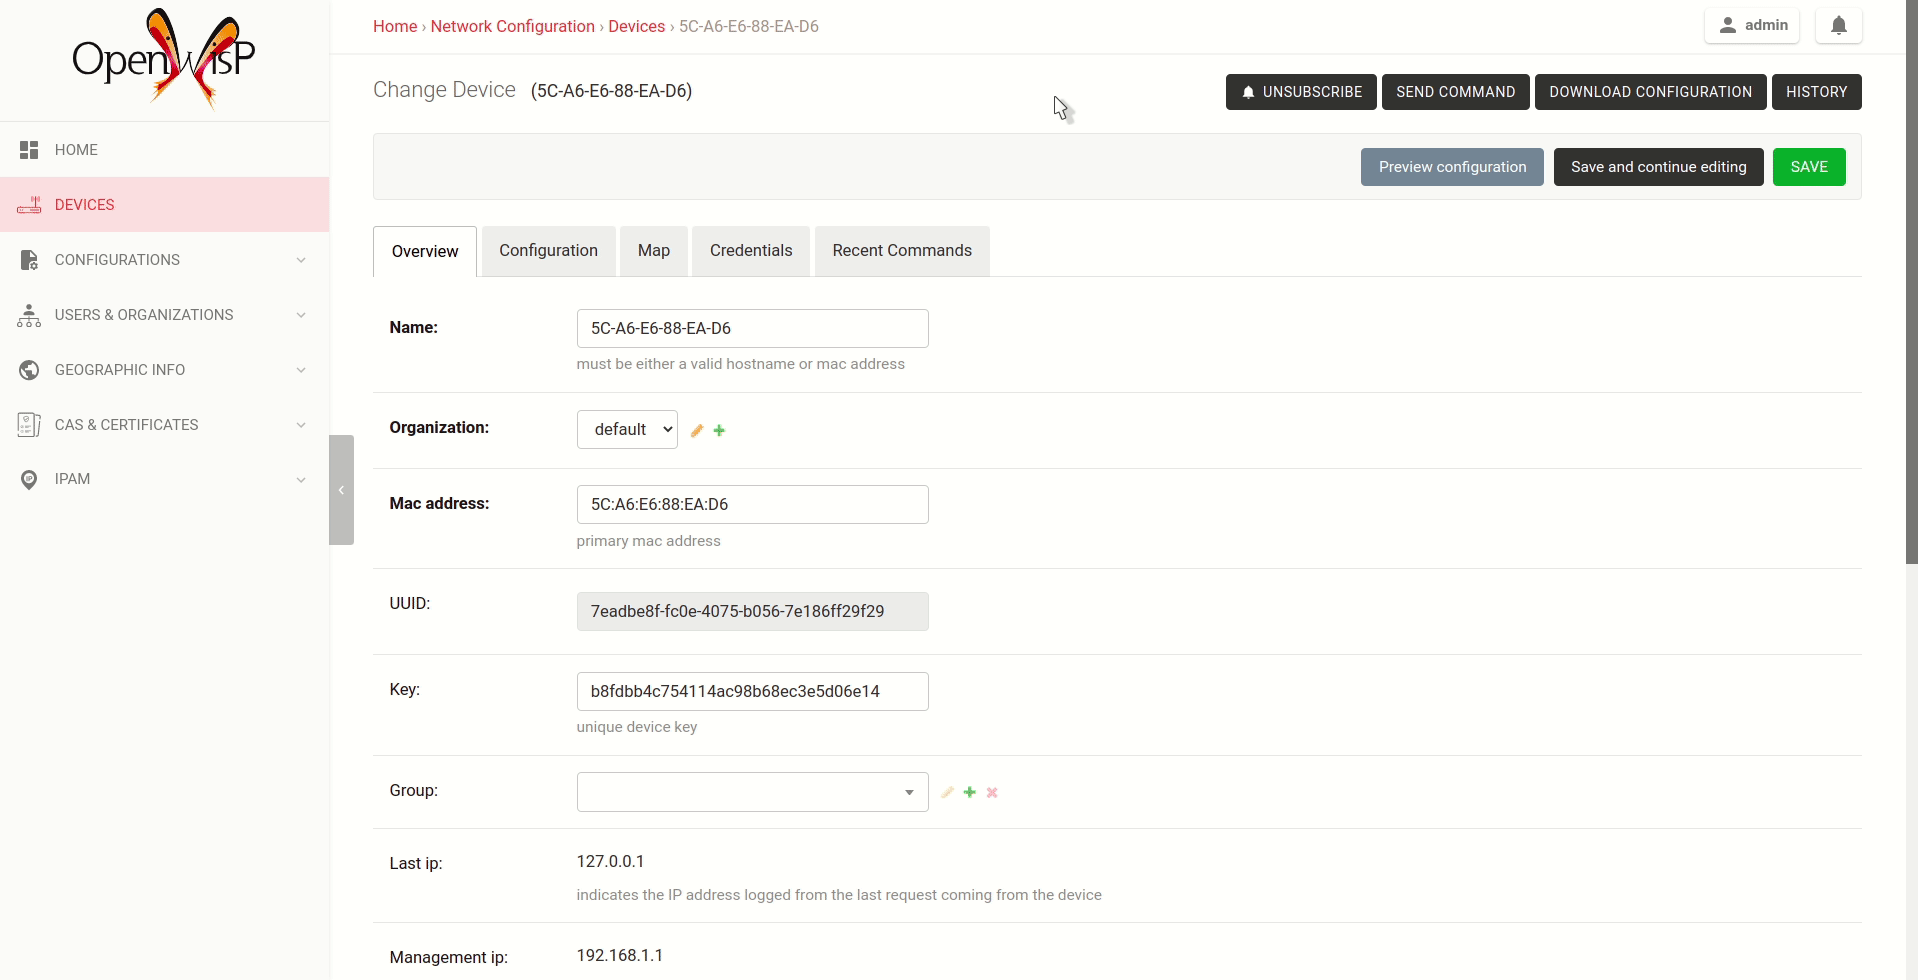Open the Organization dropdown
Viewport: 1918px width, 980px height.
(626, 428)
